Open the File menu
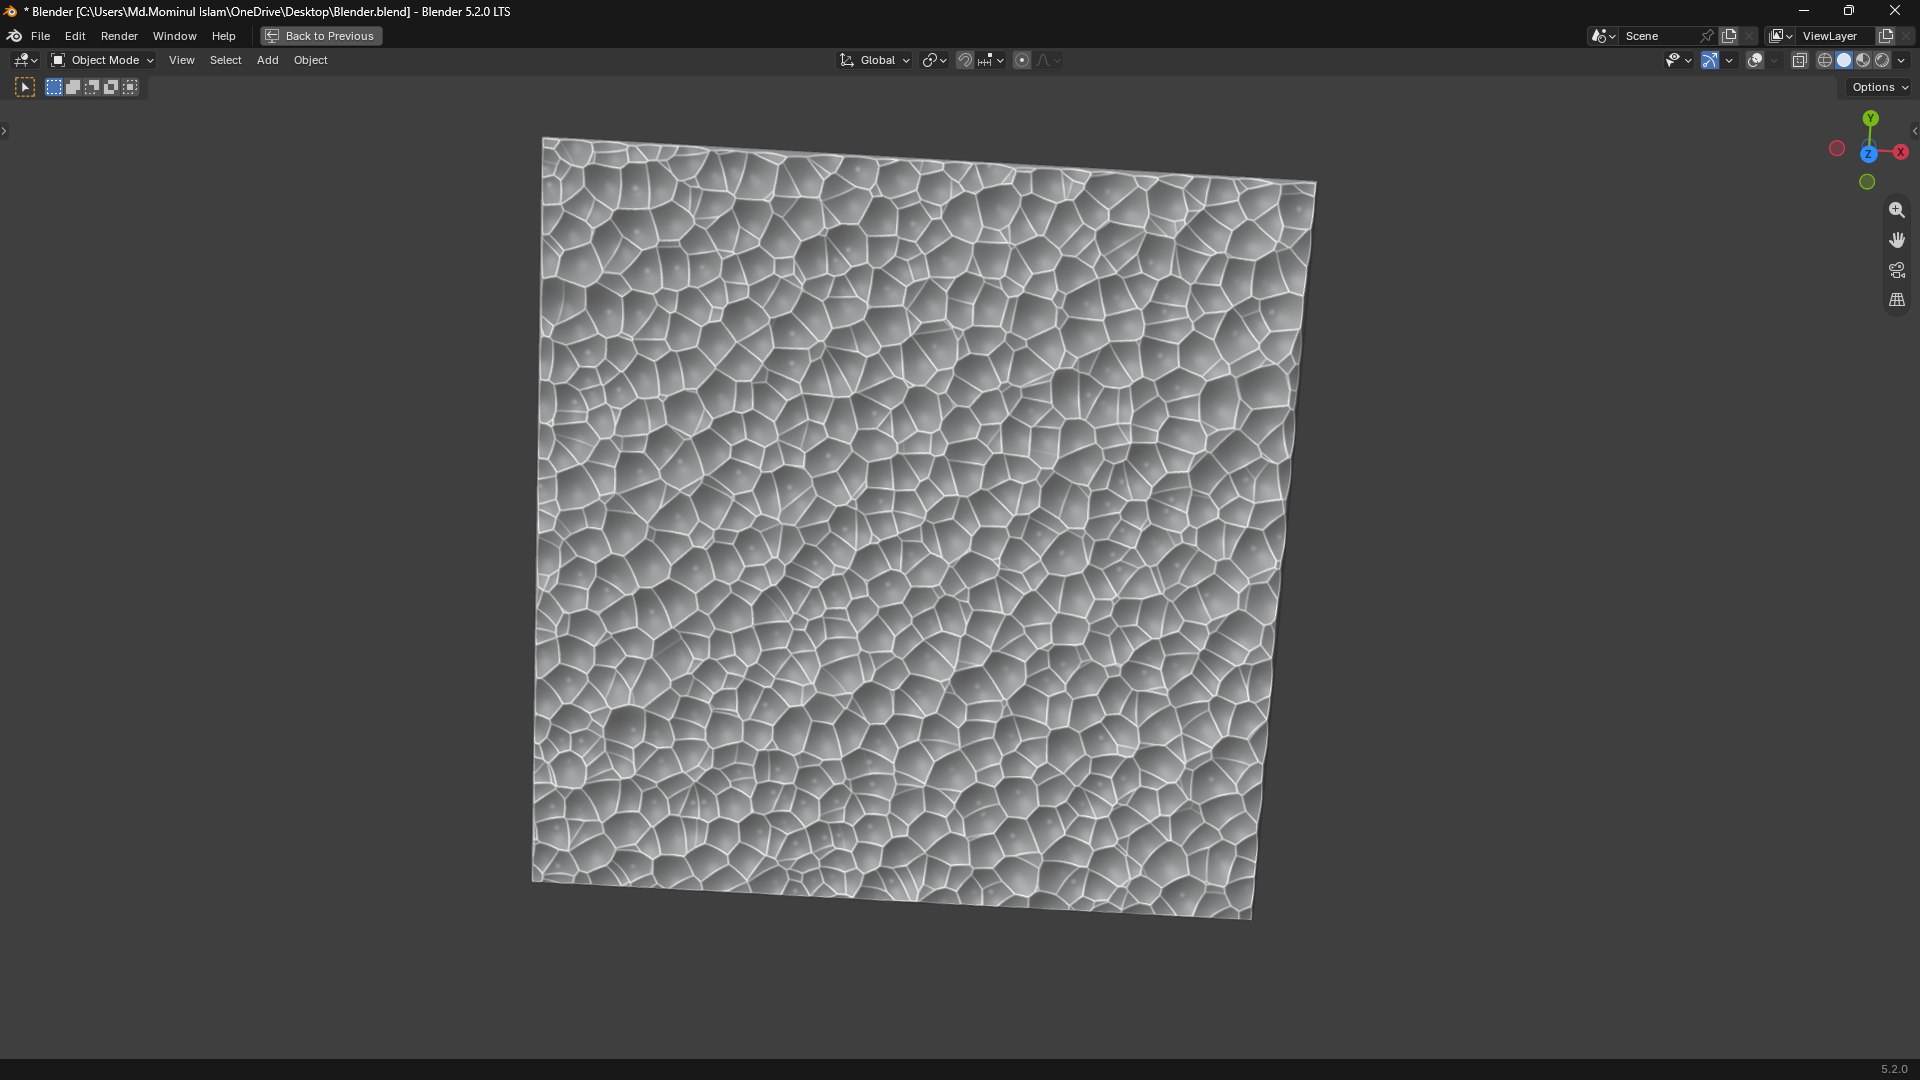 click(40, 36)
